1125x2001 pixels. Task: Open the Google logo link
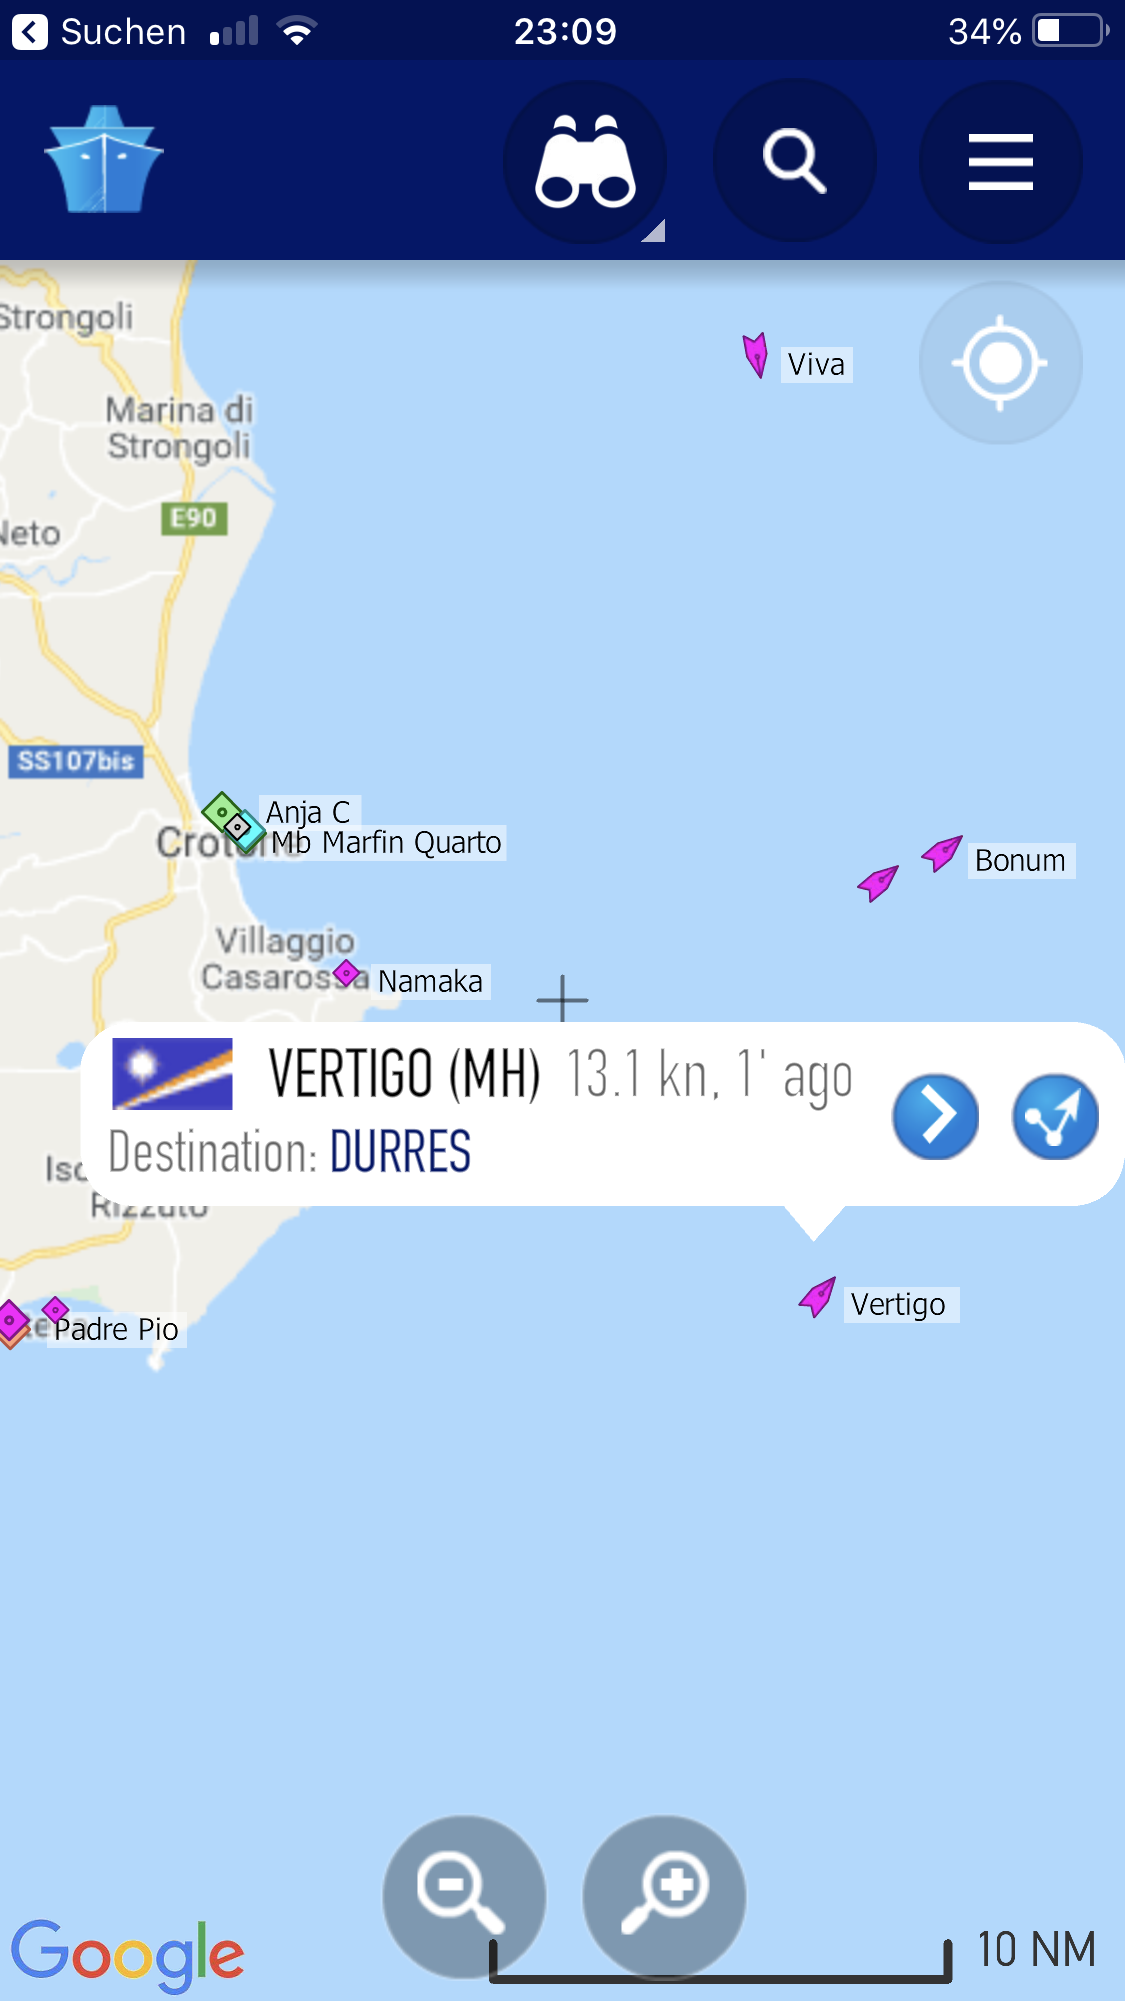[127, 1955]
